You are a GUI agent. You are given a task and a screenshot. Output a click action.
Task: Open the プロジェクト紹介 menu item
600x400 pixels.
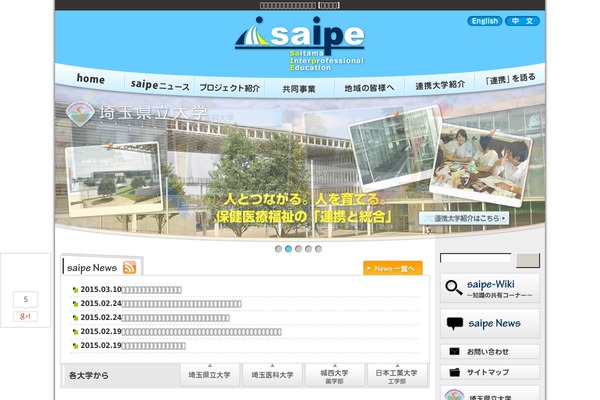point(230,88)
